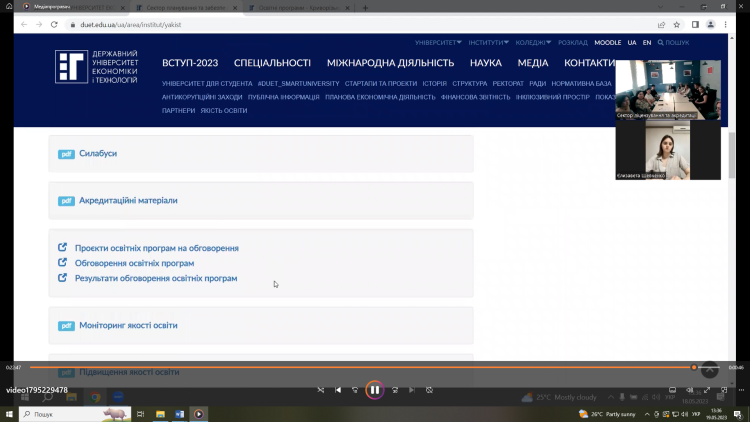Bookmark this page with the star icon
The image size is (750, 422).
tap(677, 24)
